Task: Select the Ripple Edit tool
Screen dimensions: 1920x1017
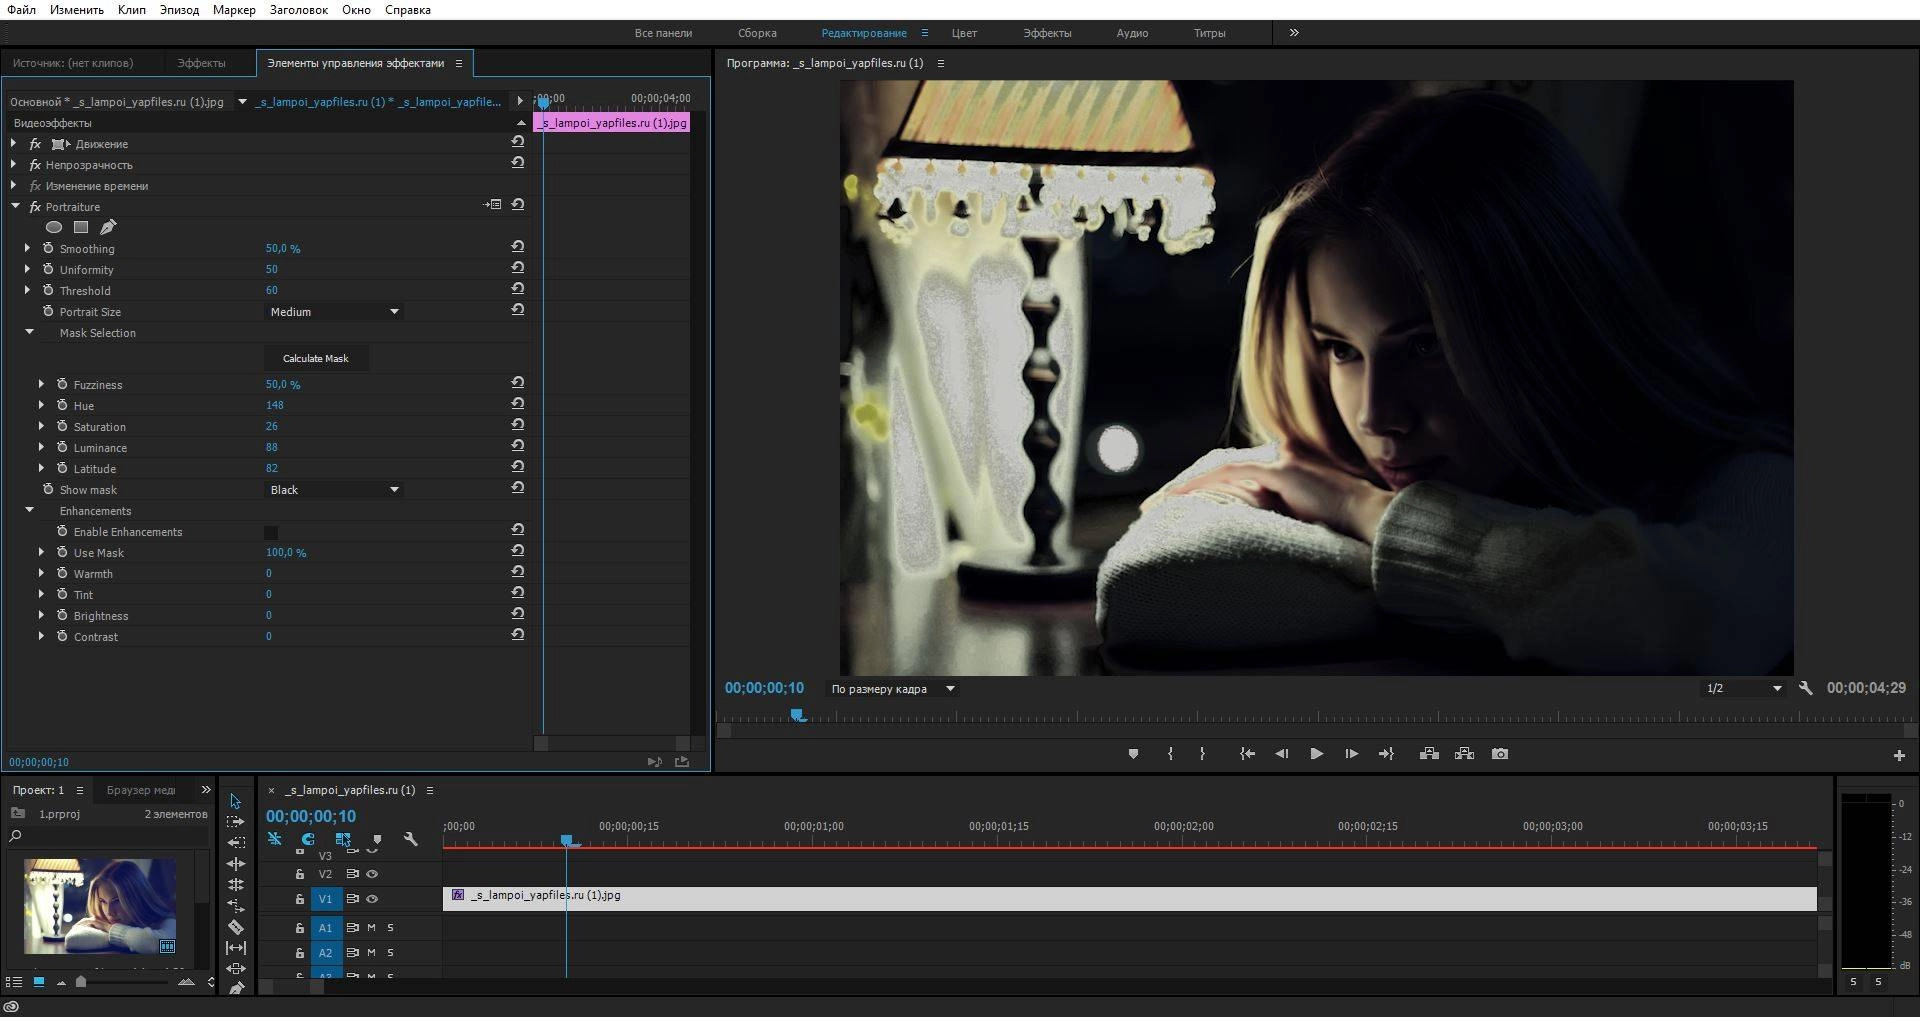Action: (236, 864)
